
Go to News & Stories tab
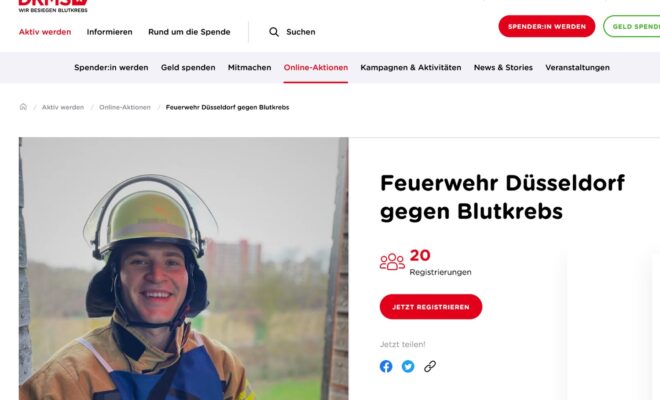point(503,67)
